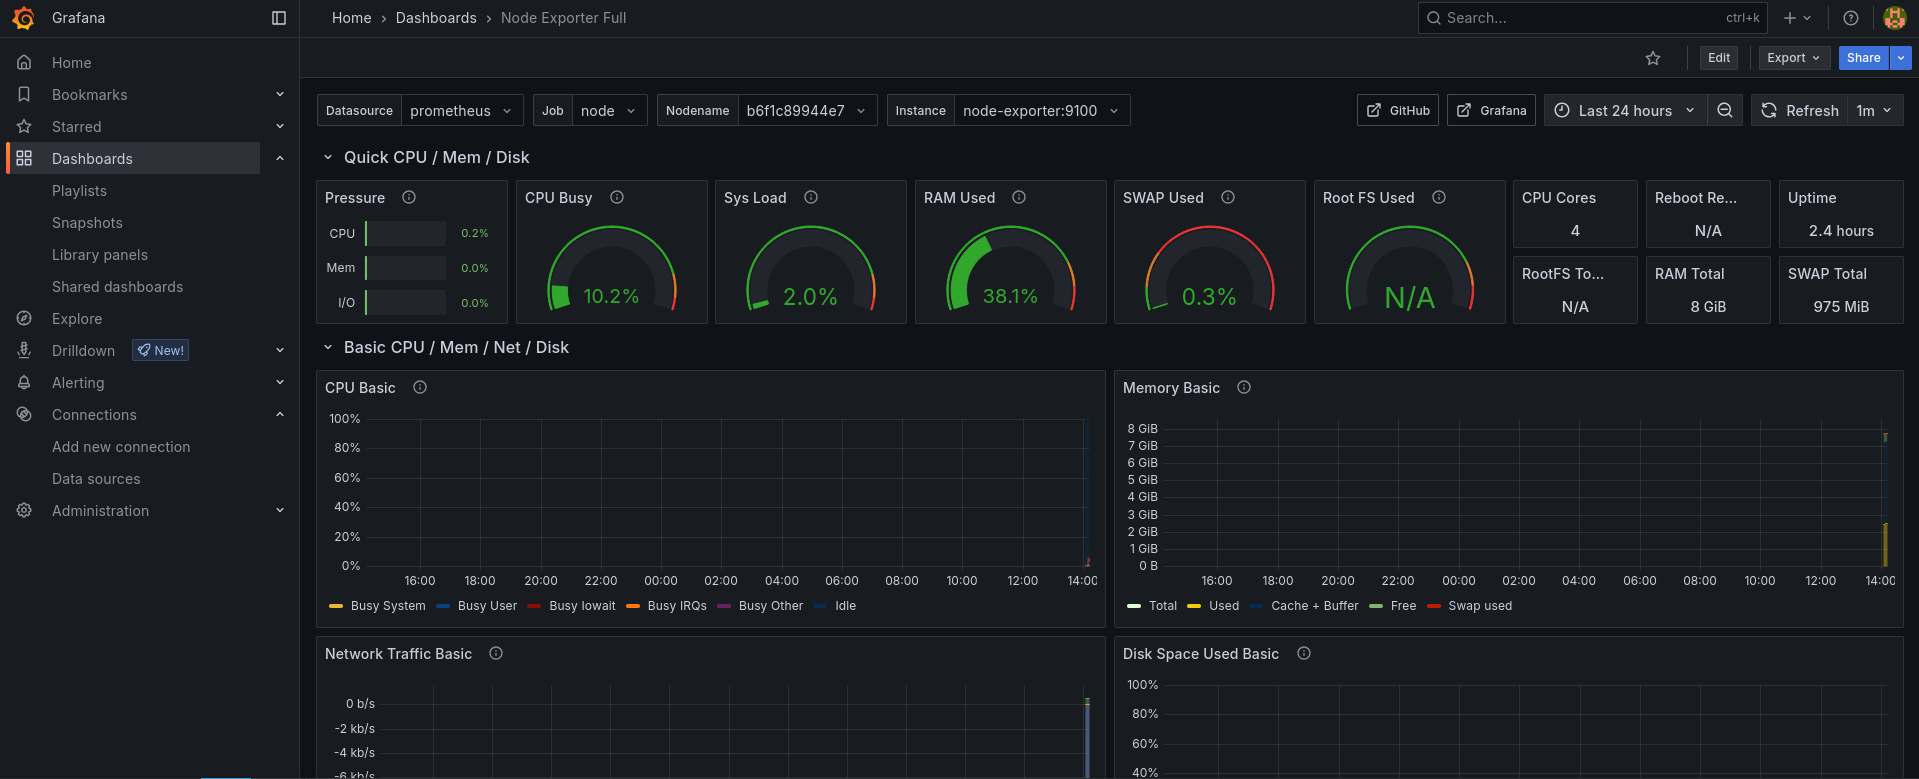Collapse the Quick CPU / Mem / Disk row
This screenshot has height=779, width=1919.
pyautogui.click(x=328, y=157)
